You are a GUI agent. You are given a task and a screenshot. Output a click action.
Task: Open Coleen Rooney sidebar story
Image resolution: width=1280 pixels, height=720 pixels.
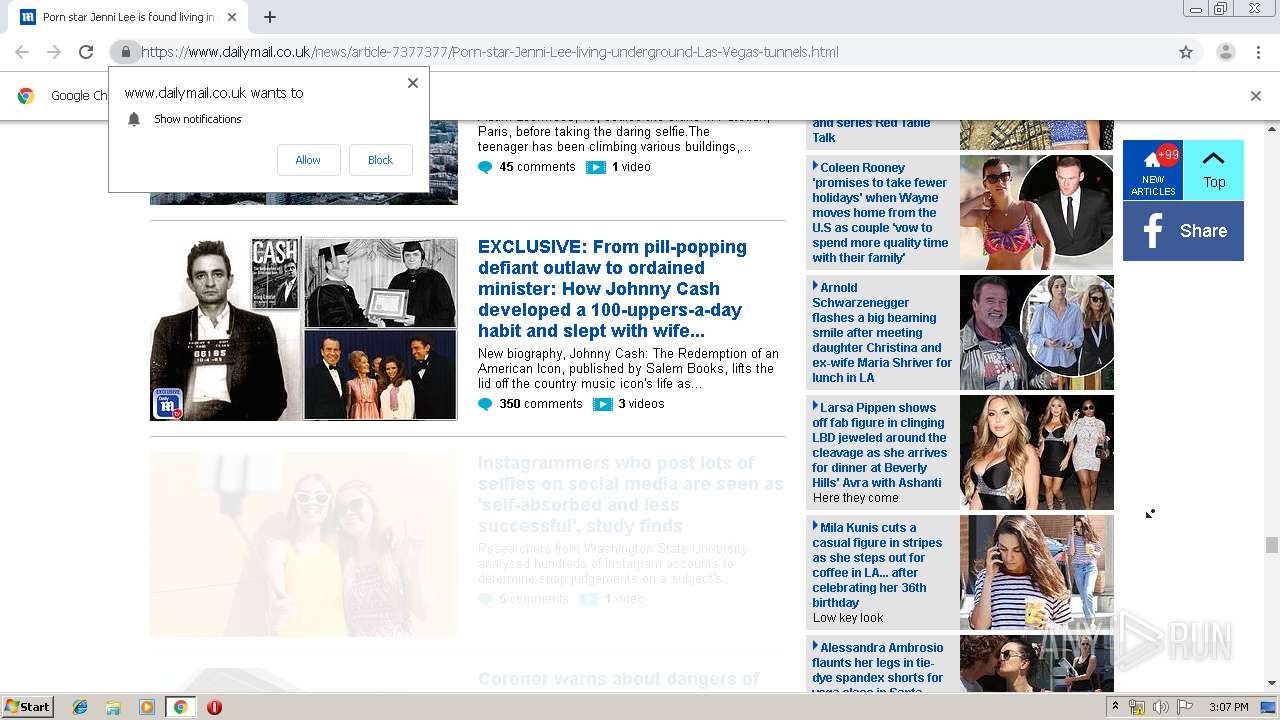pyautogui.click(x=880, y=212)
